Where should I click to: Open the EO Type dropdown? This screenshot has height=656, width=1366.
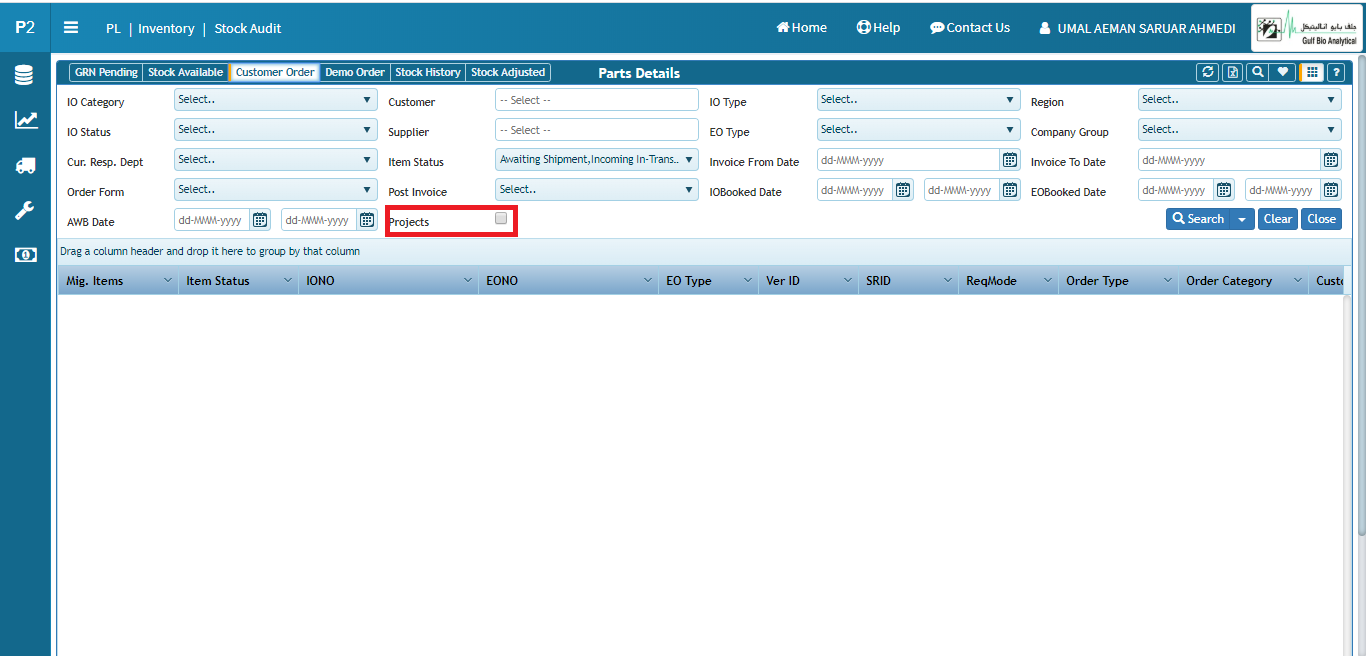click(918, 130)
